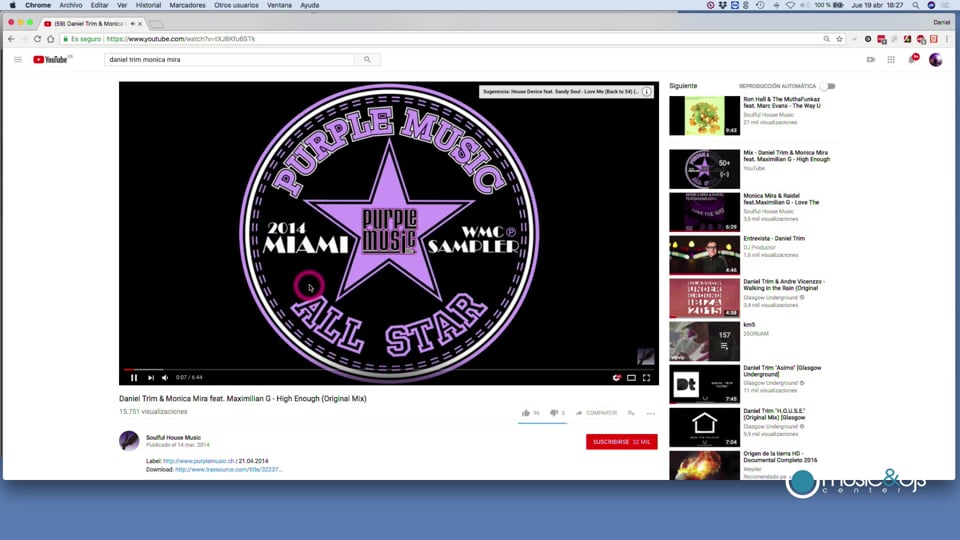Click the 15.751 visualizaciones count
The image size is (960, 540).
click(153, 412)
